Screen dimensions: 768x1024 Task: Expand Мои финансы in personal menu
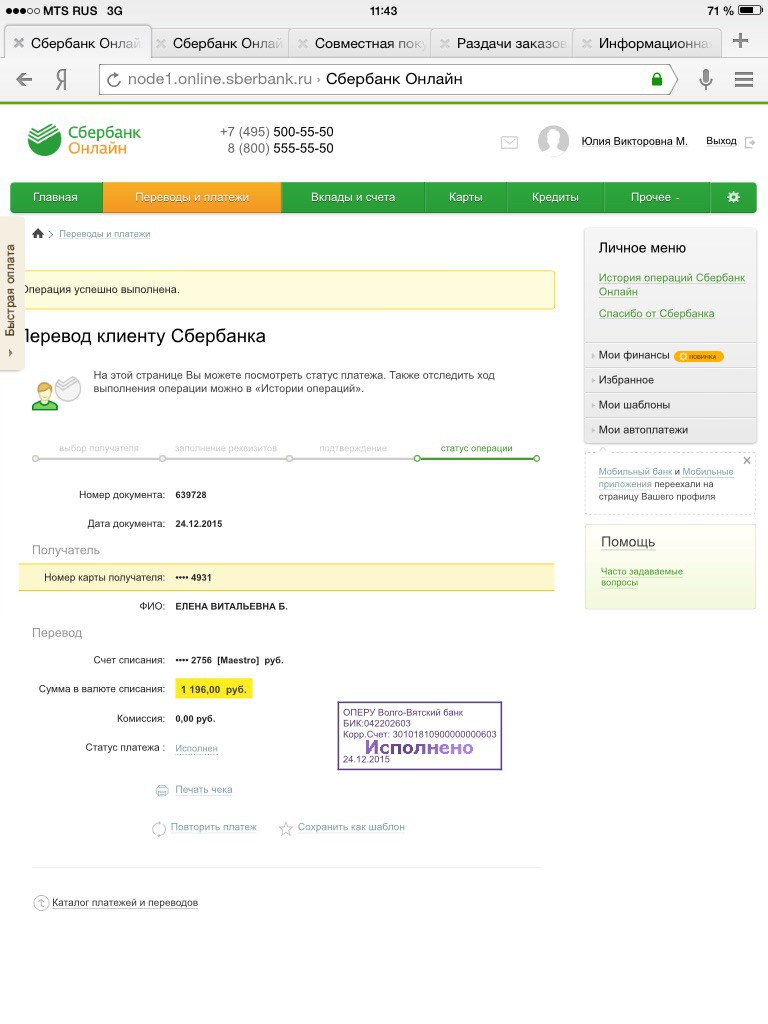633,355
